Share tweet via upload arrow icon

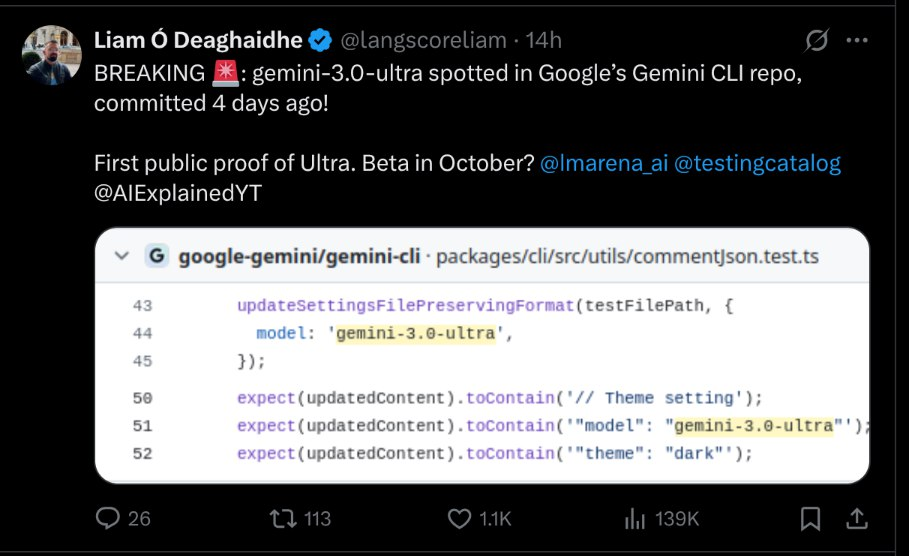click(x=856, y=518)
